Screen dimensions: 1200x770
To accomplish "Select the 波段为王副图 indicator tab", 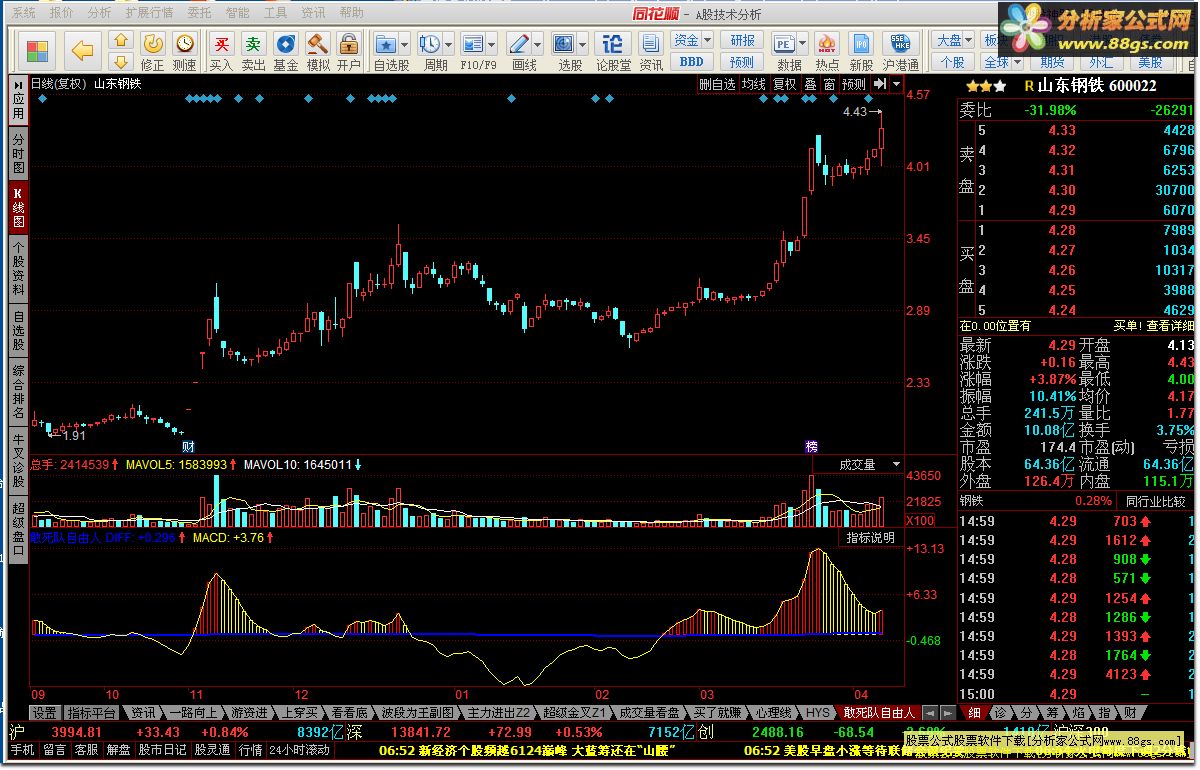I will pos(418,713).
